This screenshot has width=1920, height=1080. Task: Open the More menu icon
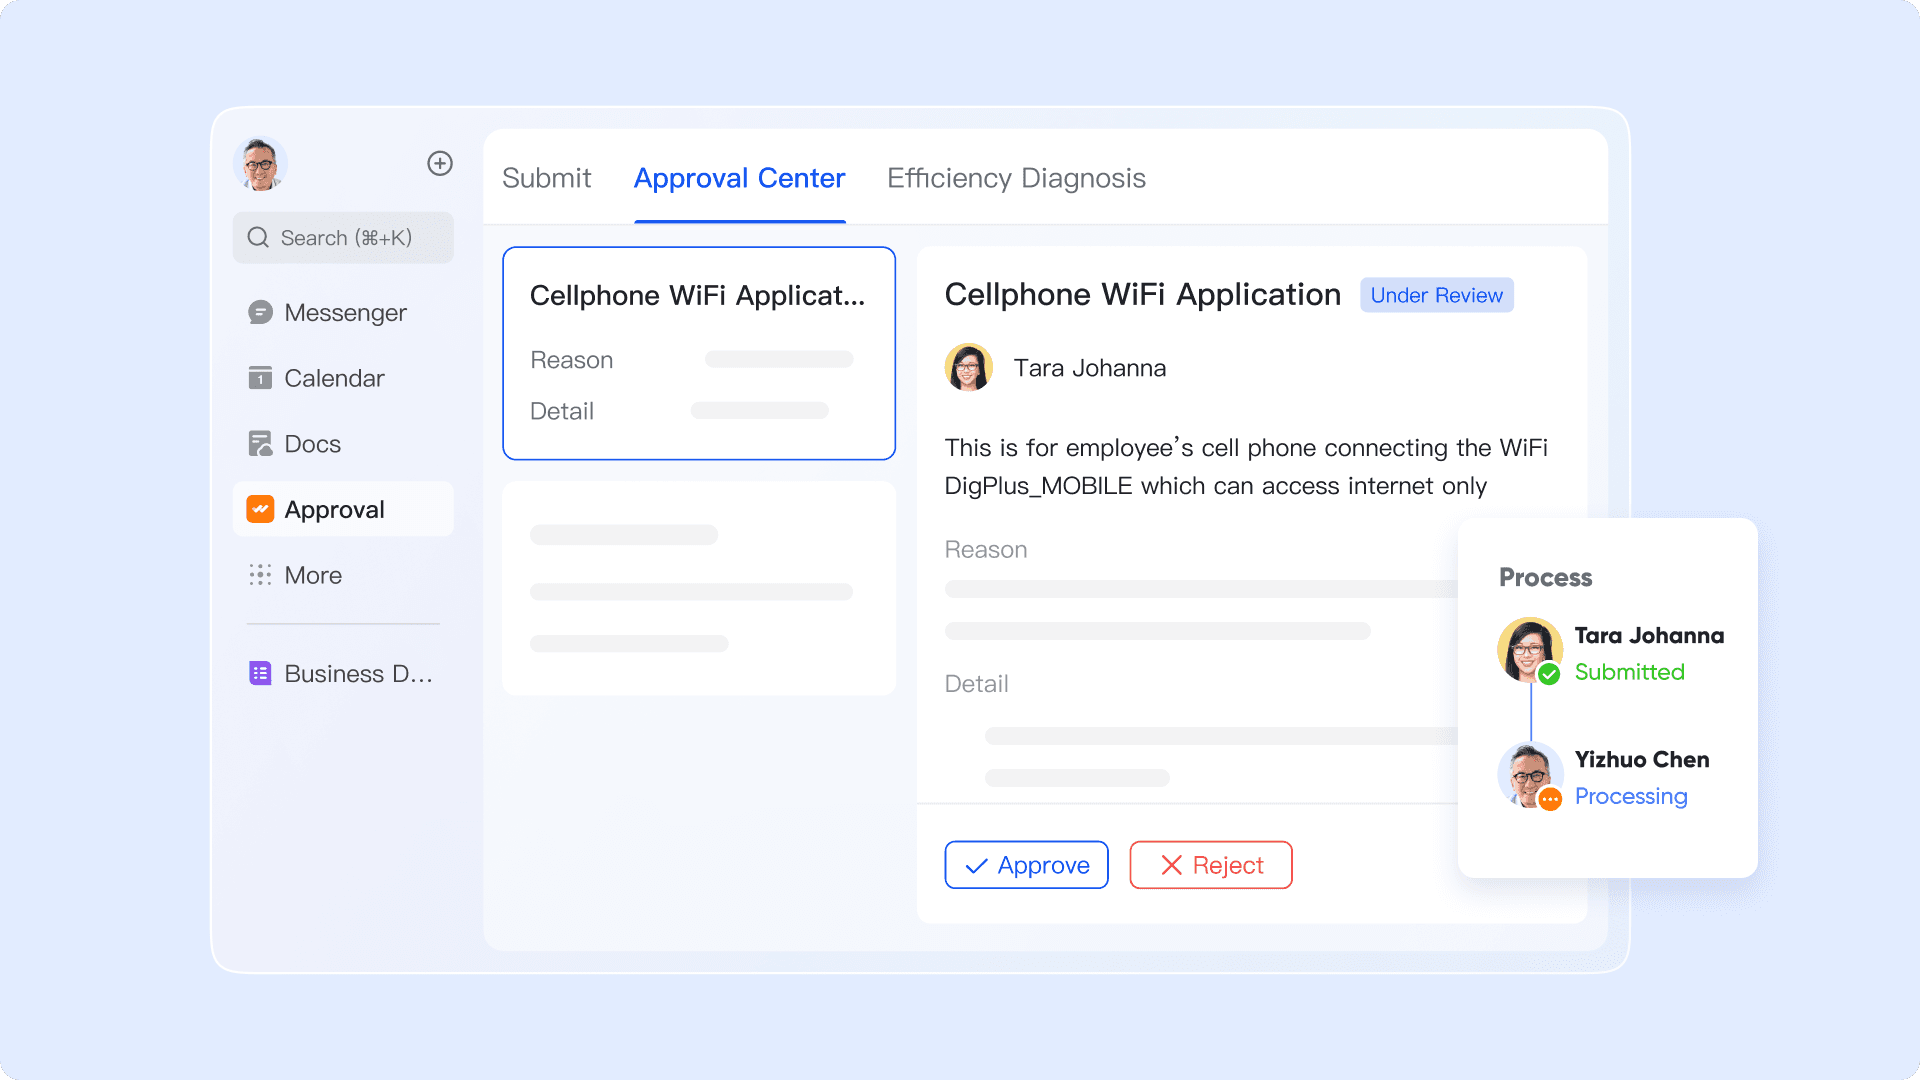(259, 575)
